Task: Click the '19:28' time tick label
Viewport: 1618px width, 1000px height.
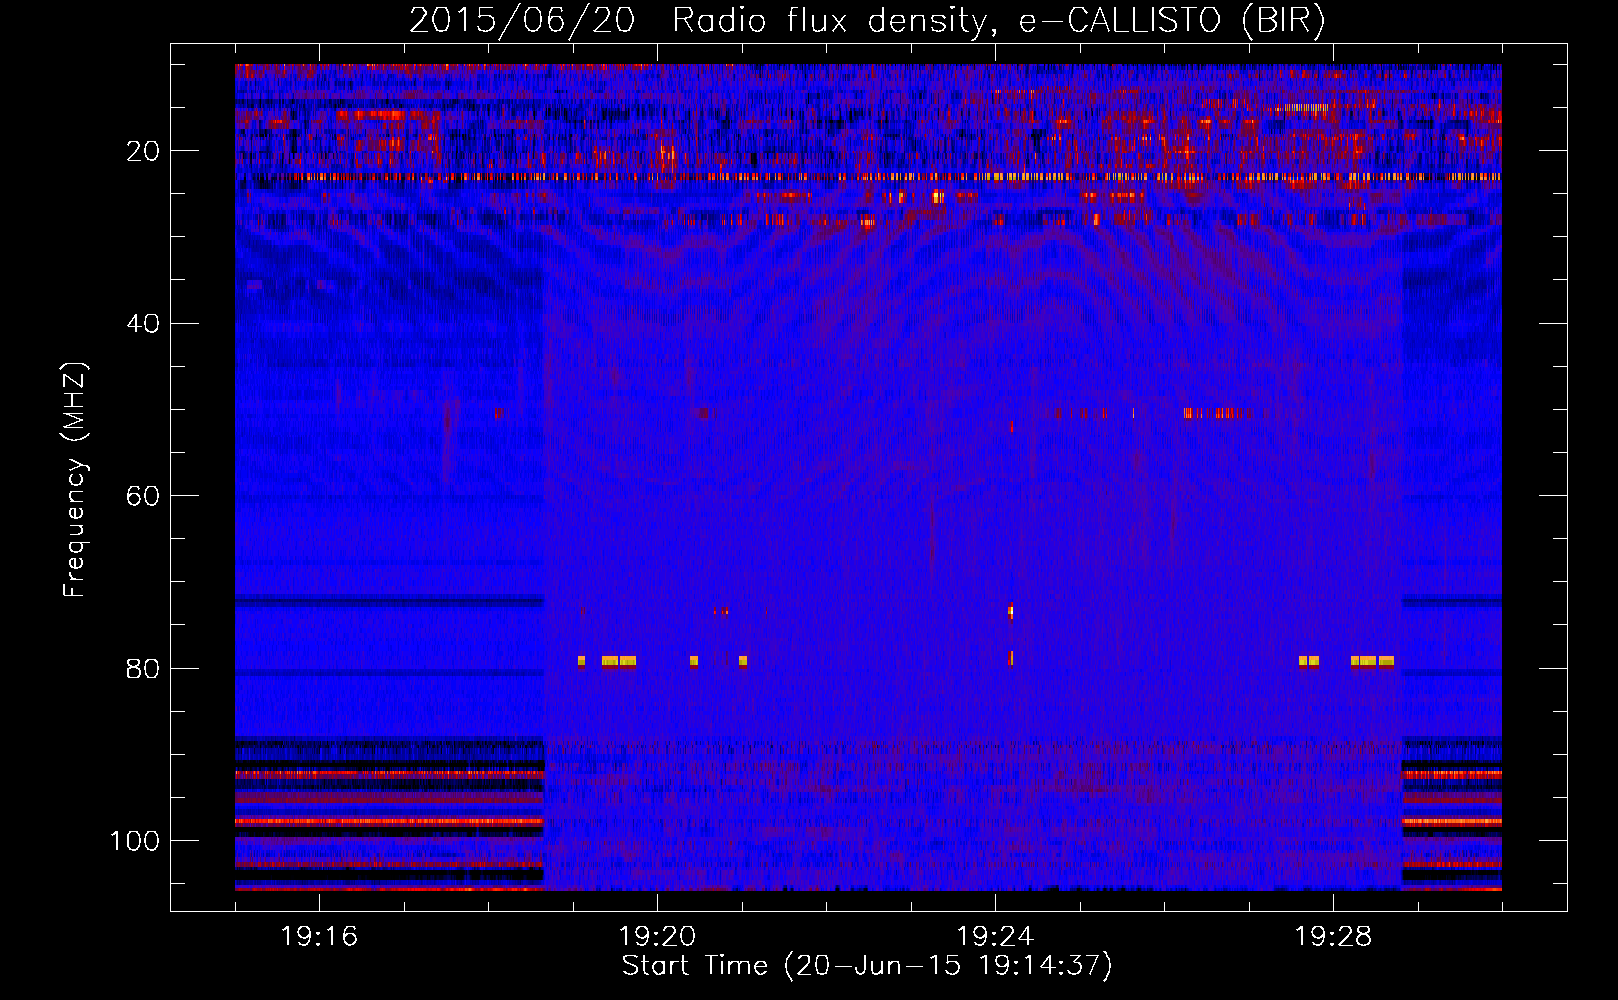Action: coord(1333,937)
